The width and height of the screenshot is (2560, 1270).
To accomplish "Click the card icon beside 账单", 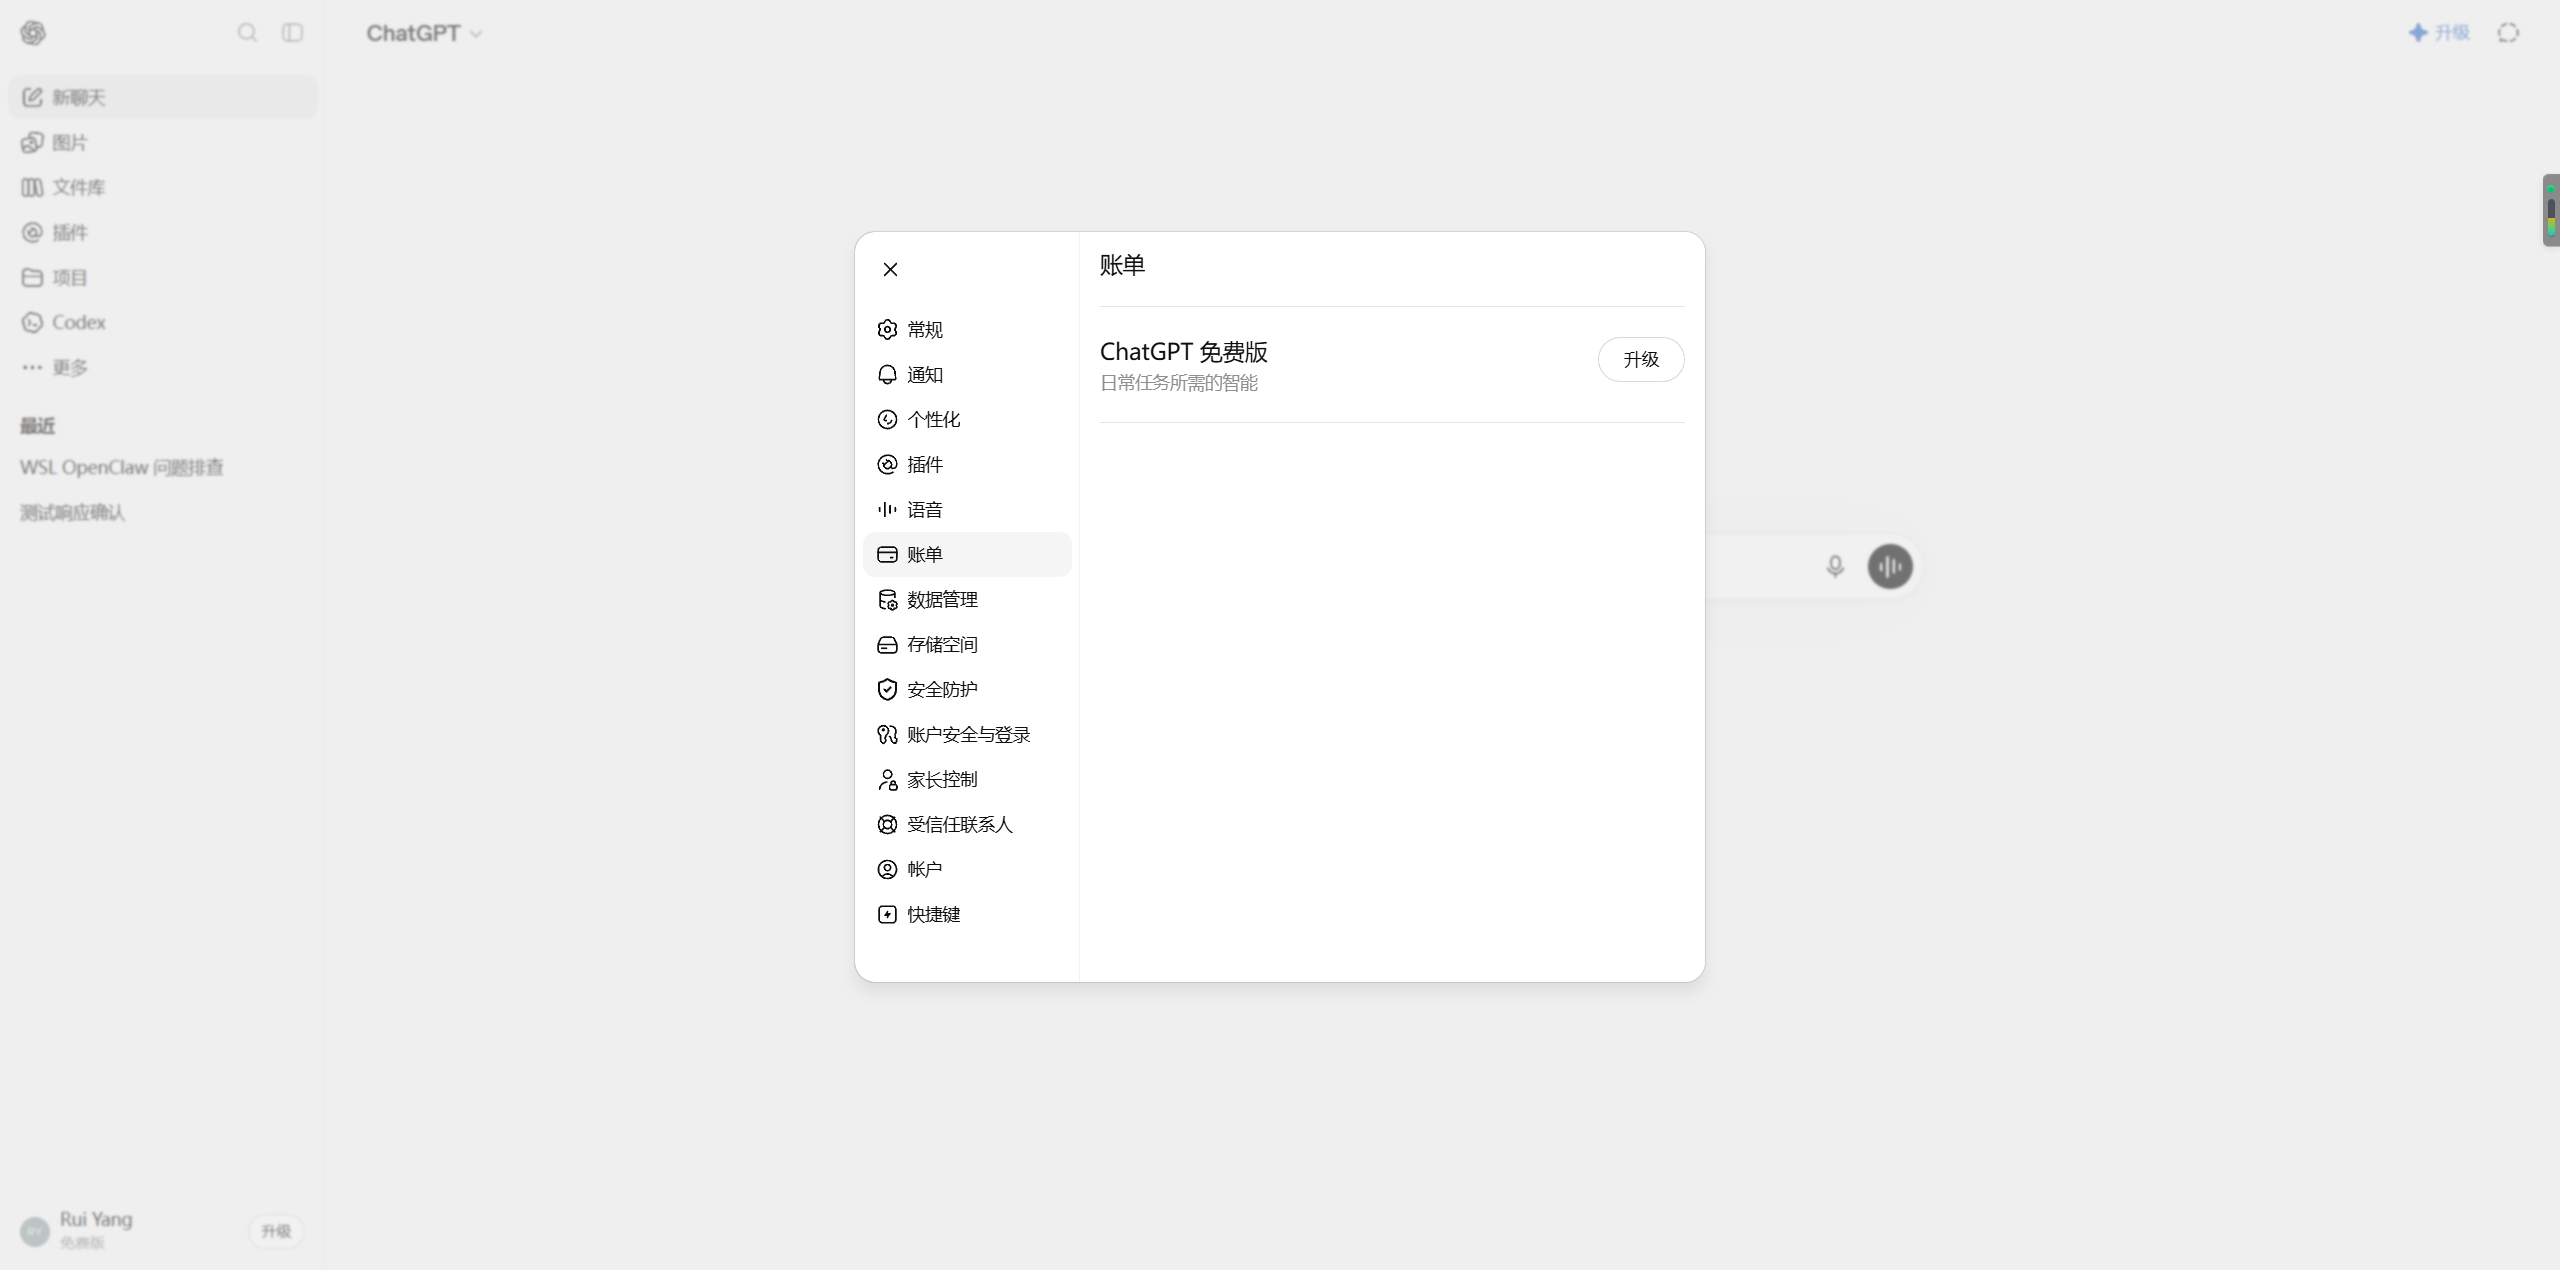I will [x=887, y=555].
